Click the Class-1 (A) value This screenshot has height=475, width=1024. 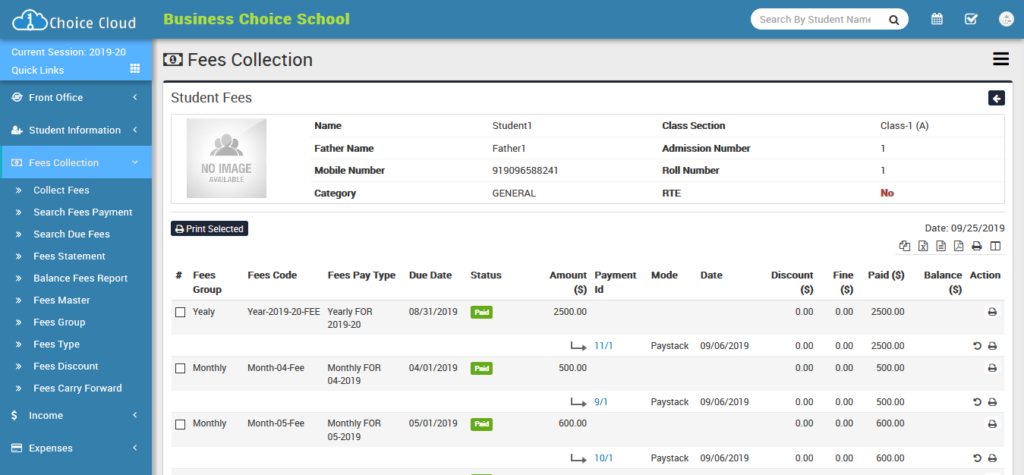904,125
